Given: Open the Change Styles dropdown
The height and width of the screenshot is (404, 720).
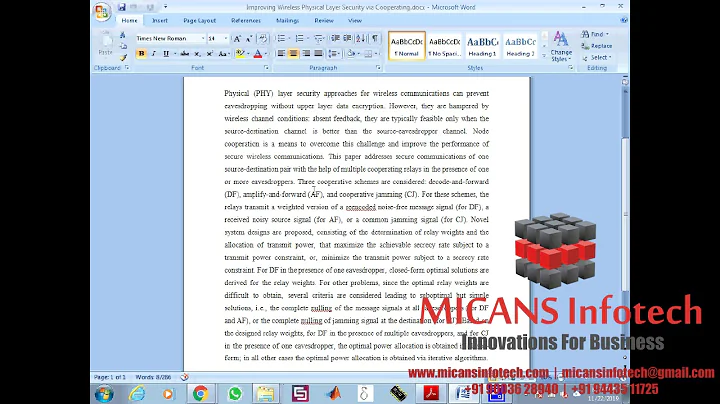Looking at the screenshot, I should tap(561, 46).
